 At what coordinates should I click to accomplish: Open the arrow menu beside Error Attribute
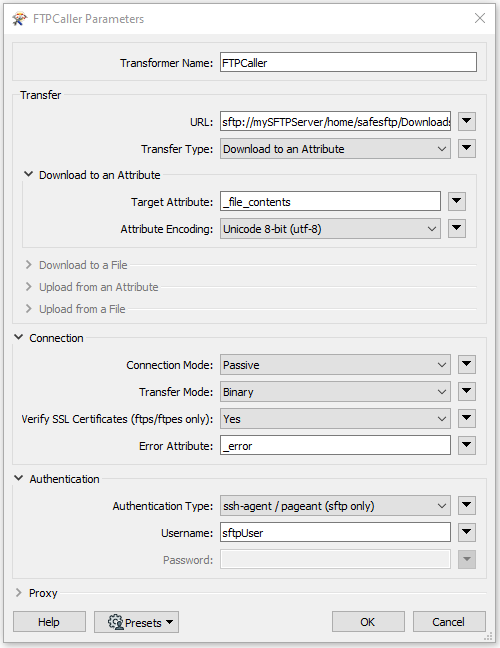467,445
